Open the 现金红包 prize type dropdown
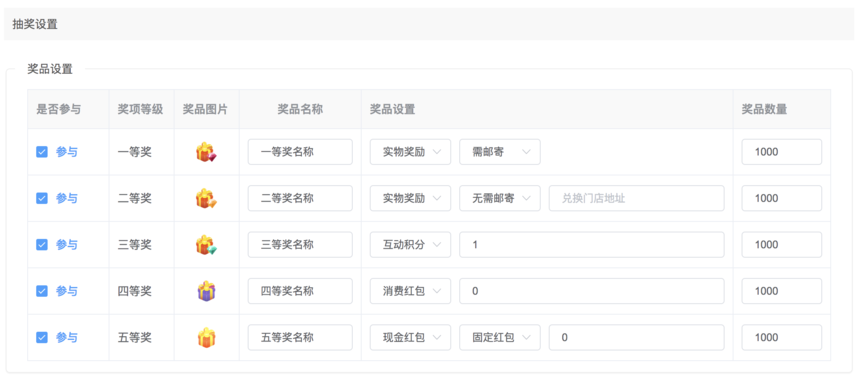Viewport: 860px width, 381px height. pyautogui.click(x=410, y=338)
